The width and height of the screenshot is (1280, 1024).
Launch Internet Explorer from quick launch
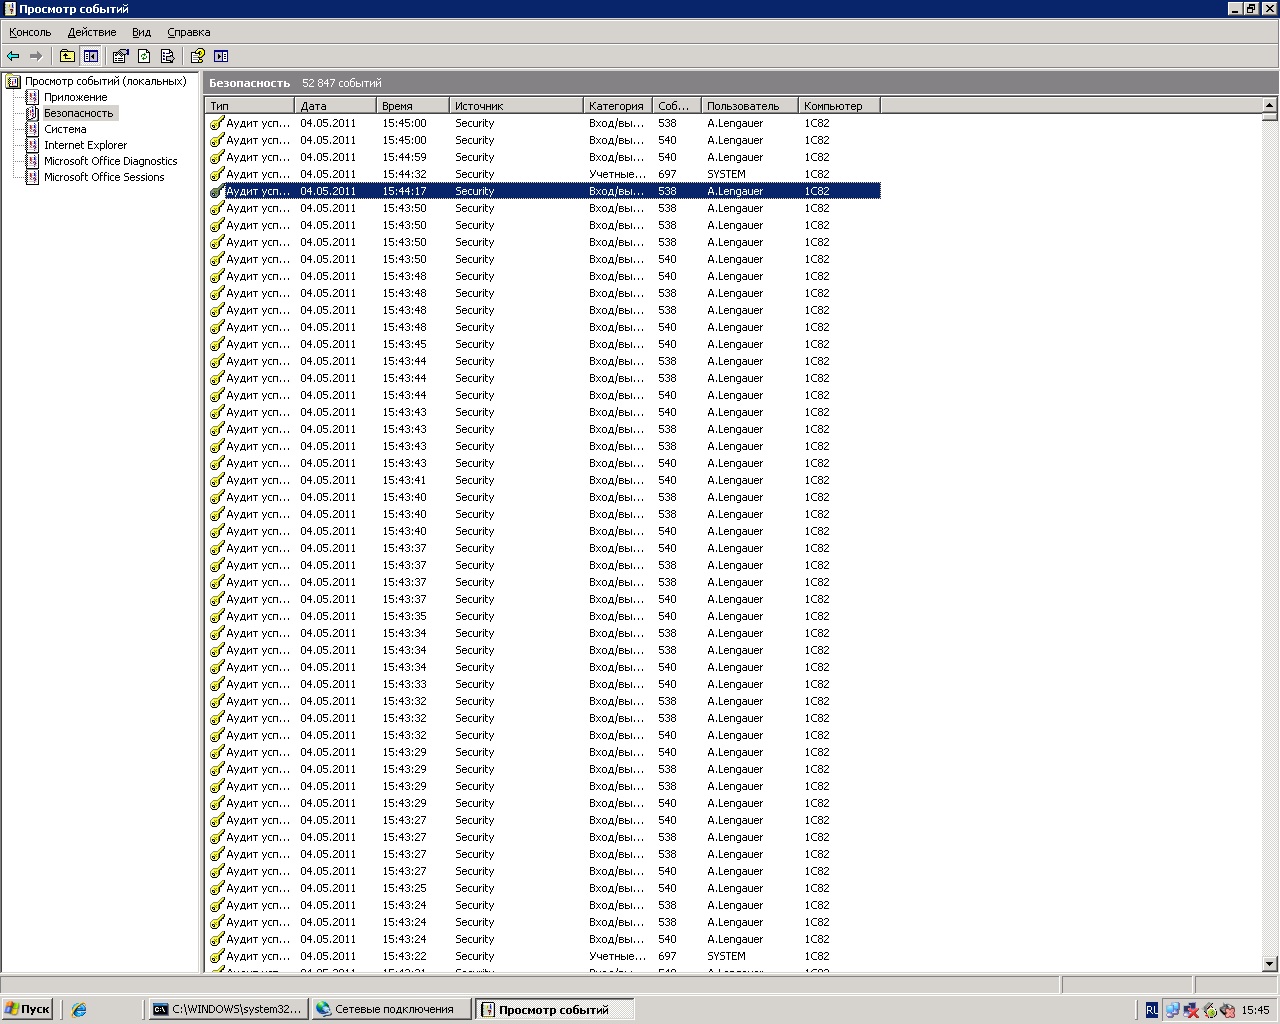click(79, 1010)
